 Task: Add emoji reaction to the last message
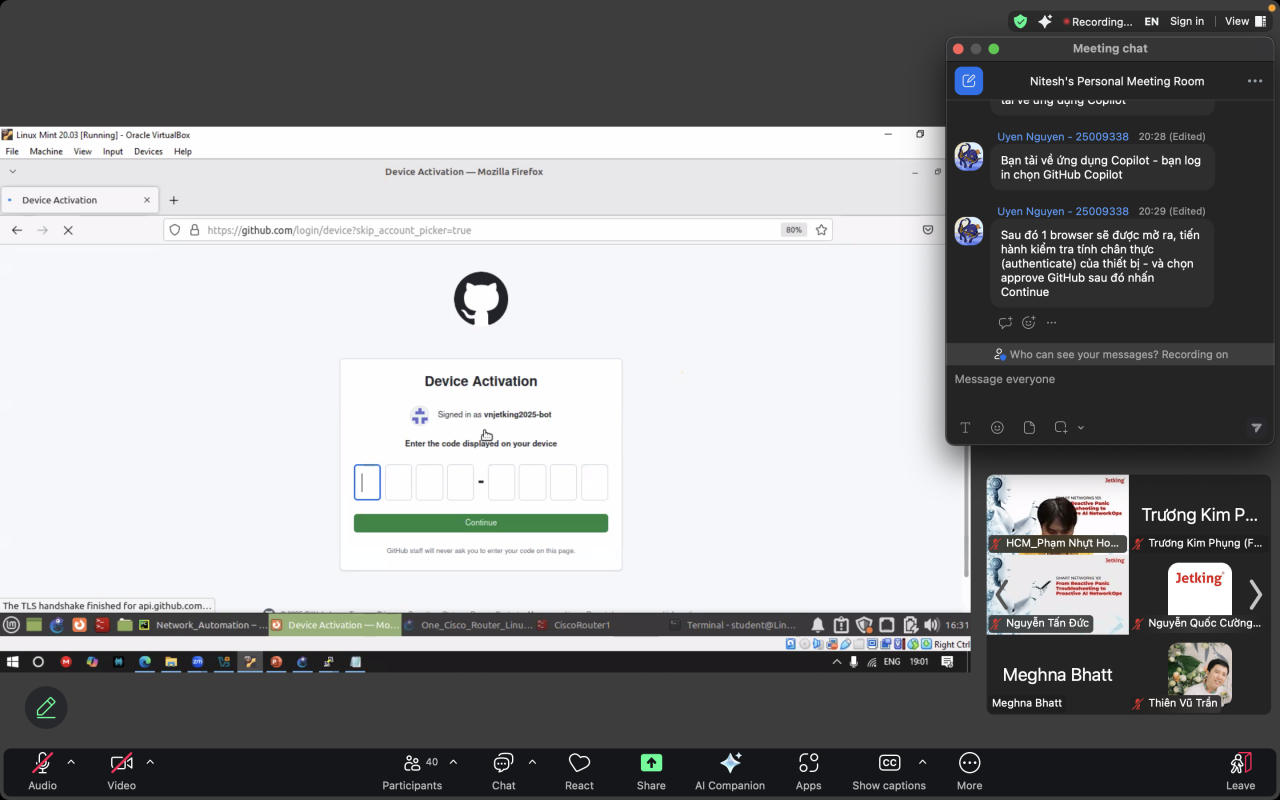point(1029,323)
